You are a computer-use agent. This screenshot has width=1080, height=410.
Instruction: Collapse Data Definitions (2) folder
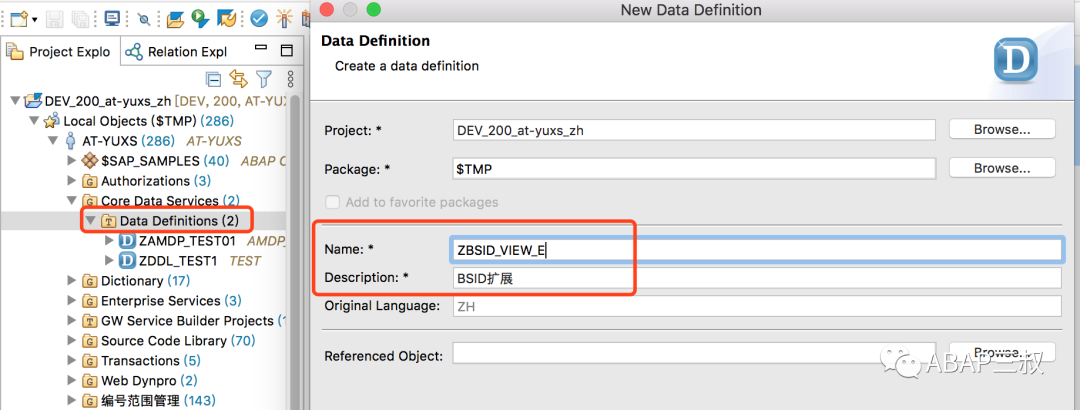point(90,221)
